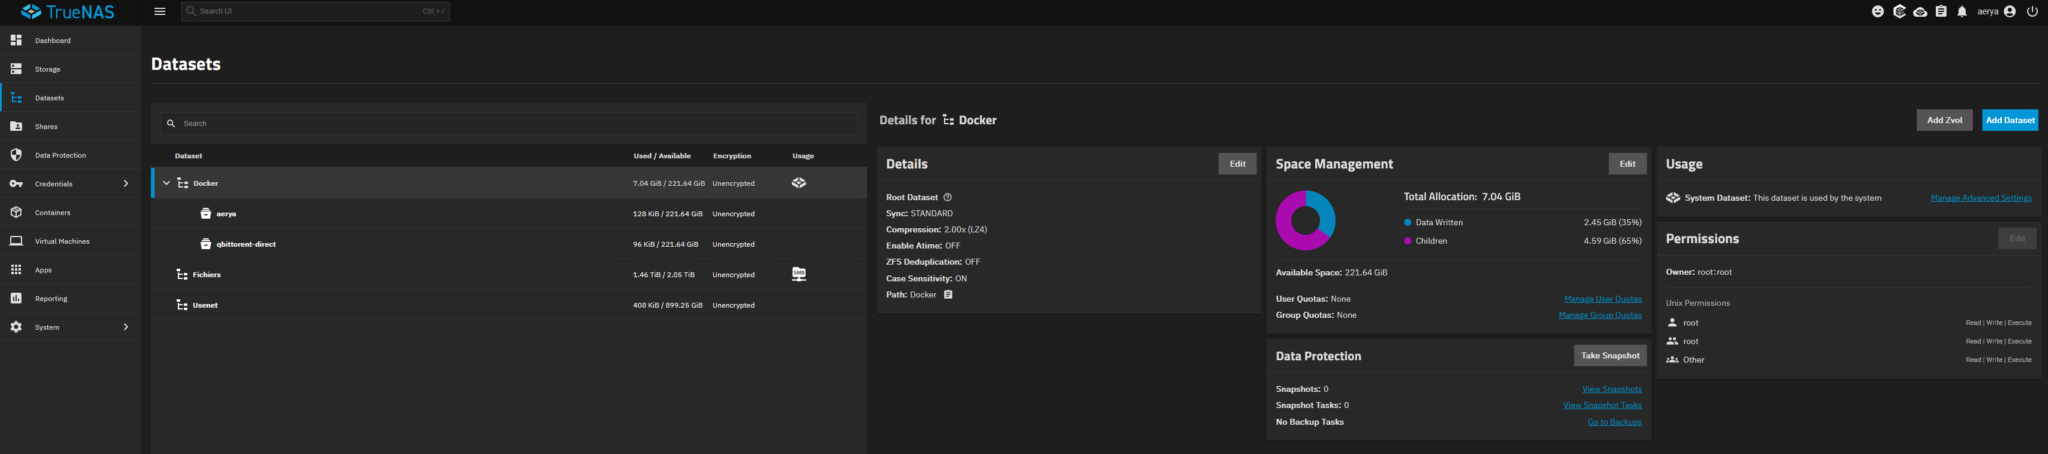Open the feedback smiley icon

[1878, 12]
